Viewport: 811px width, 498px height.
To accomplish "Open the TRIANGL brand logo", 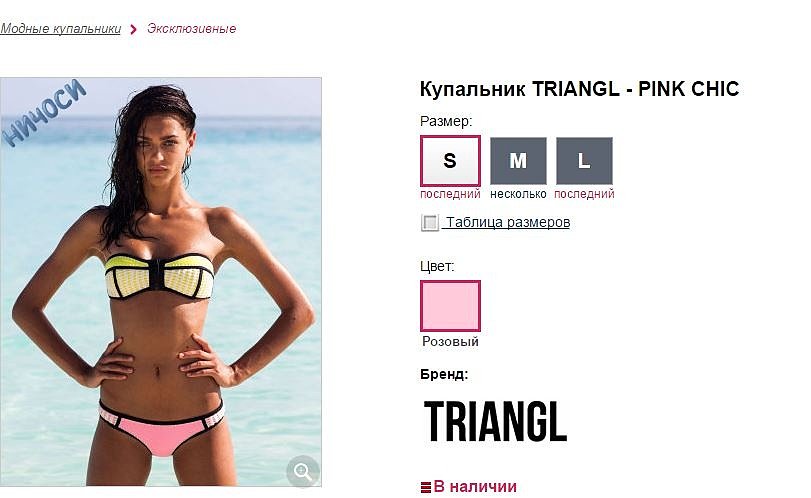I will pos(495,421).
